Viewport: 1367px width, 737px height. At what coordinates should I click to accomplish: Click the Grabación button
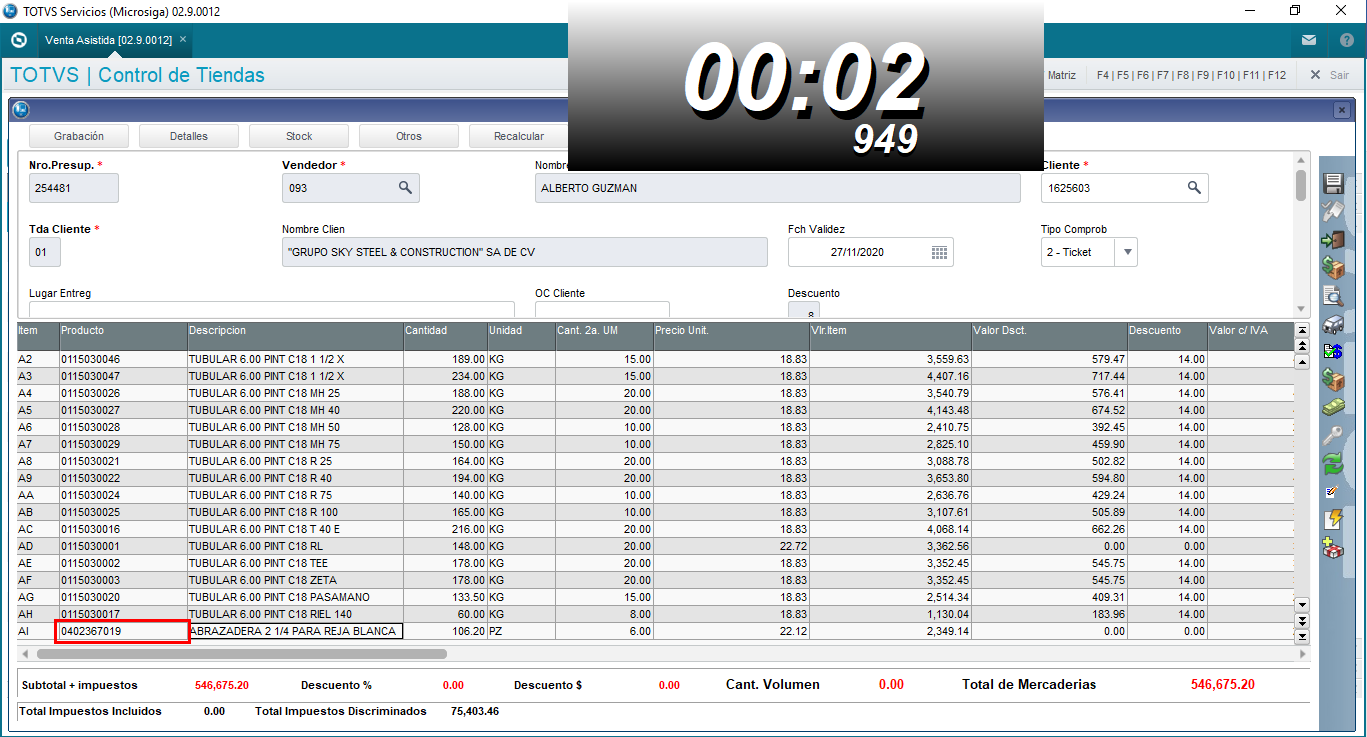point(79,136)
